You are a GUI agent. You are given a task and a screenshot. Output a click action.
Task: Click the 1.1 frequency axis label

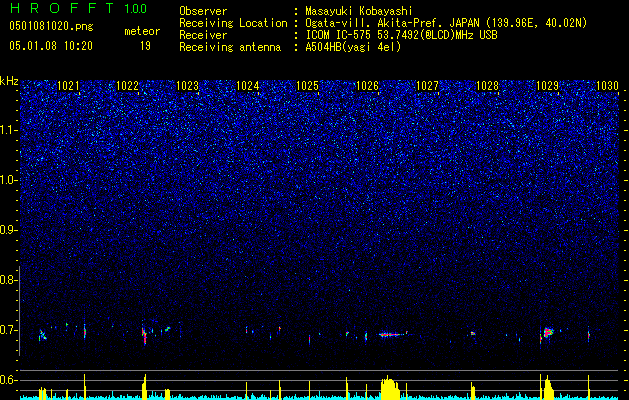[x=9, y=130]
